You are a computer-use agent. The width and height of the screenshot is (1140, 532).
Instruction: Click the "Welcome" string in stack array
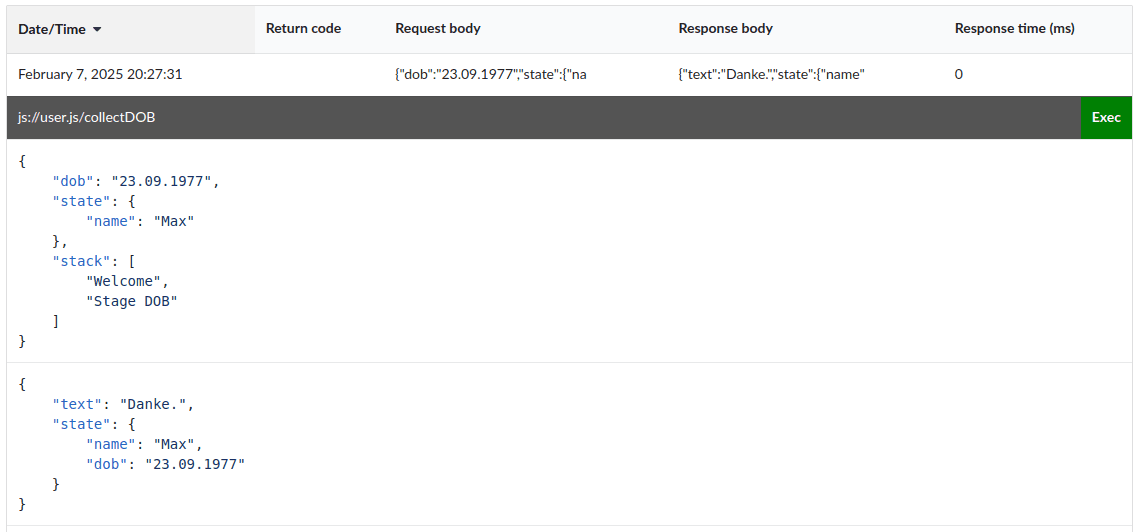[x=120, y=281]
